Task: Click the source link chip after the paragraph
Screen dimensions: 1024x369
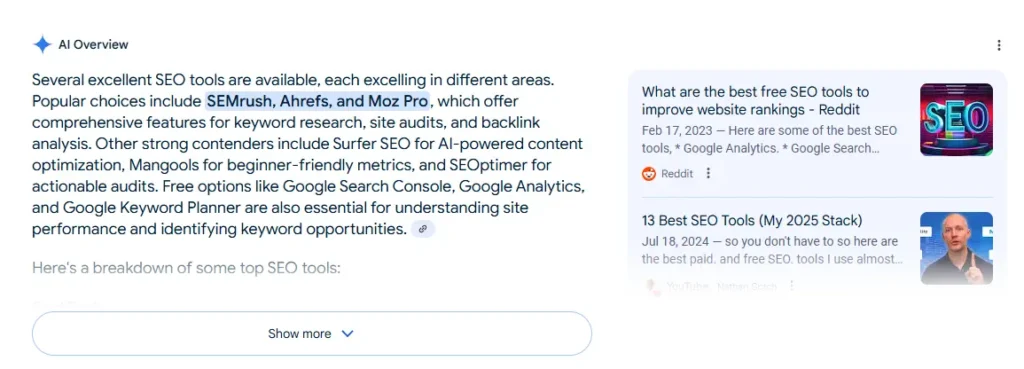Action: tap(423, 229)
